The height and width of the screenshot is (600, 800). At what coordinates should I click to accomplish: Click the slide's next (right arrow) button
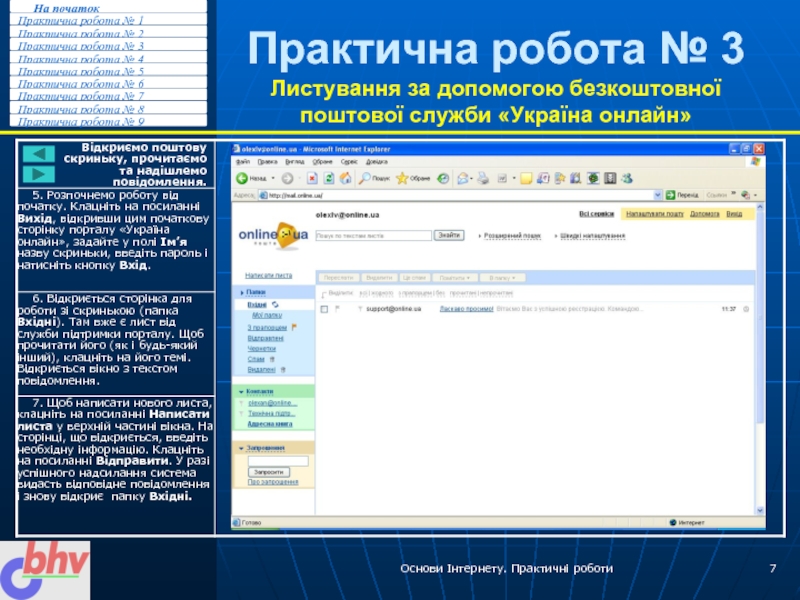tap(39, 174)
